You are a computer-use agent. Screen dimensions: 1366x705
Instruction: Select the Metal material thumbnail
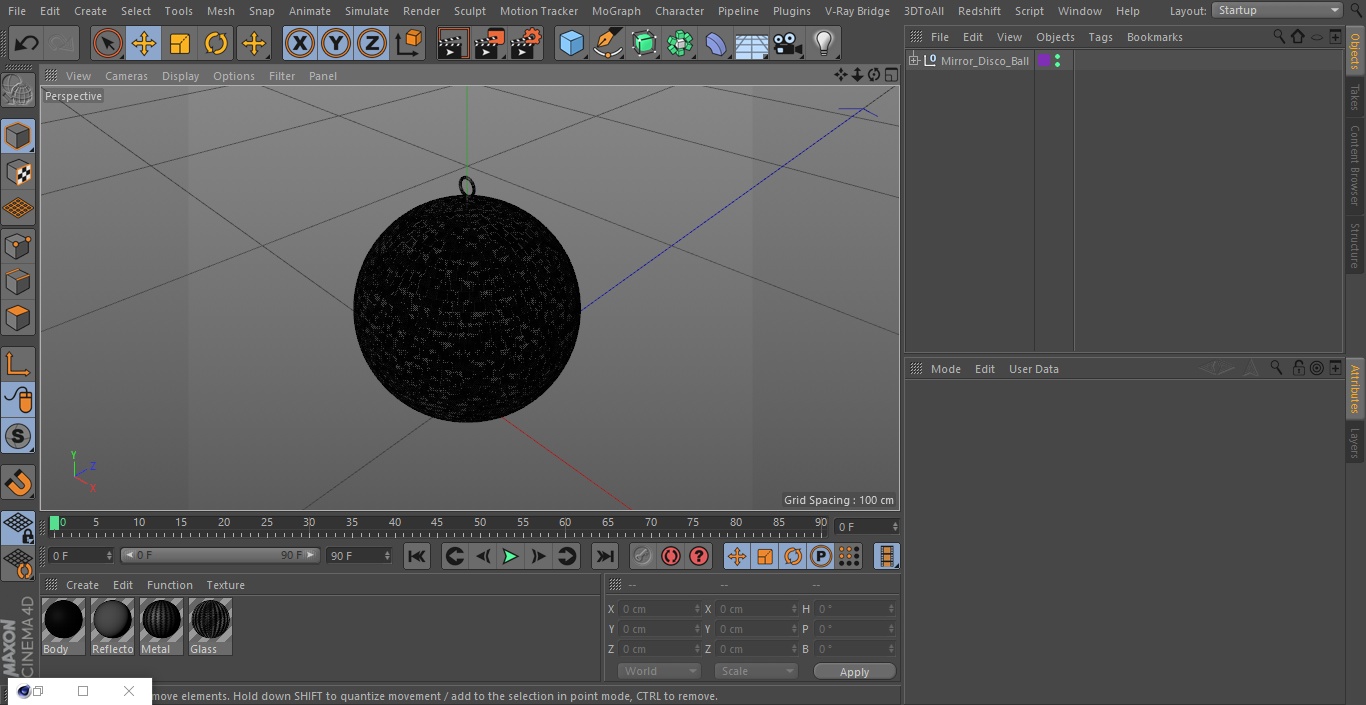tap(161, 627)
